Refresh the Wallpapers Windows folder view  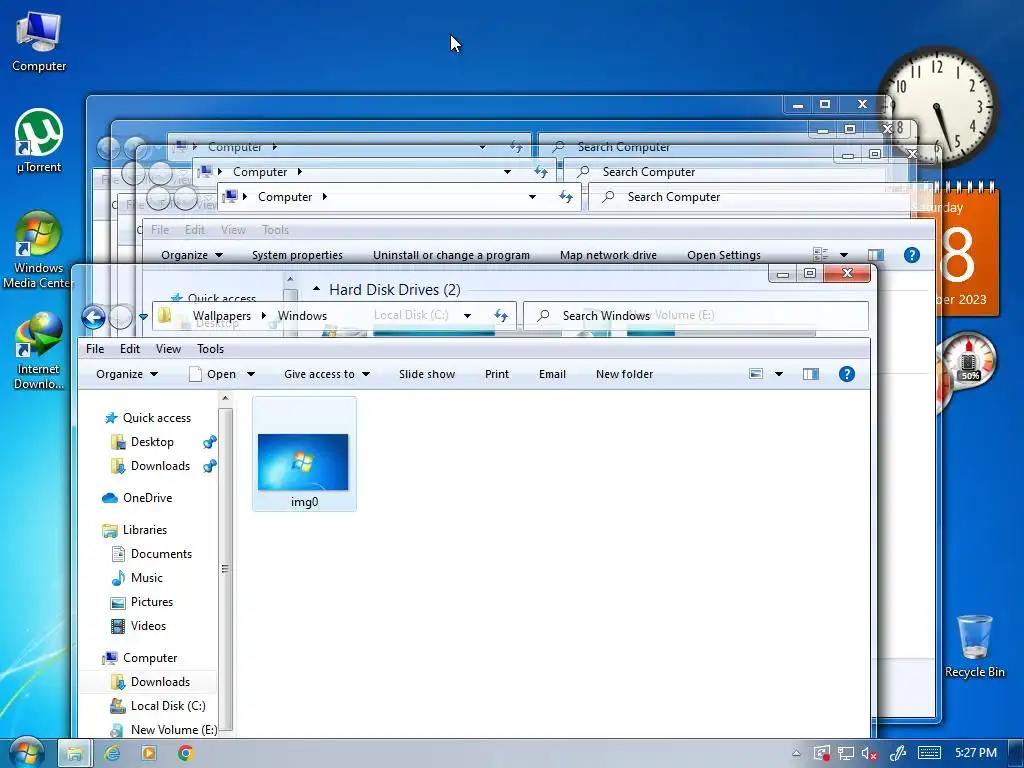[501, 315]
